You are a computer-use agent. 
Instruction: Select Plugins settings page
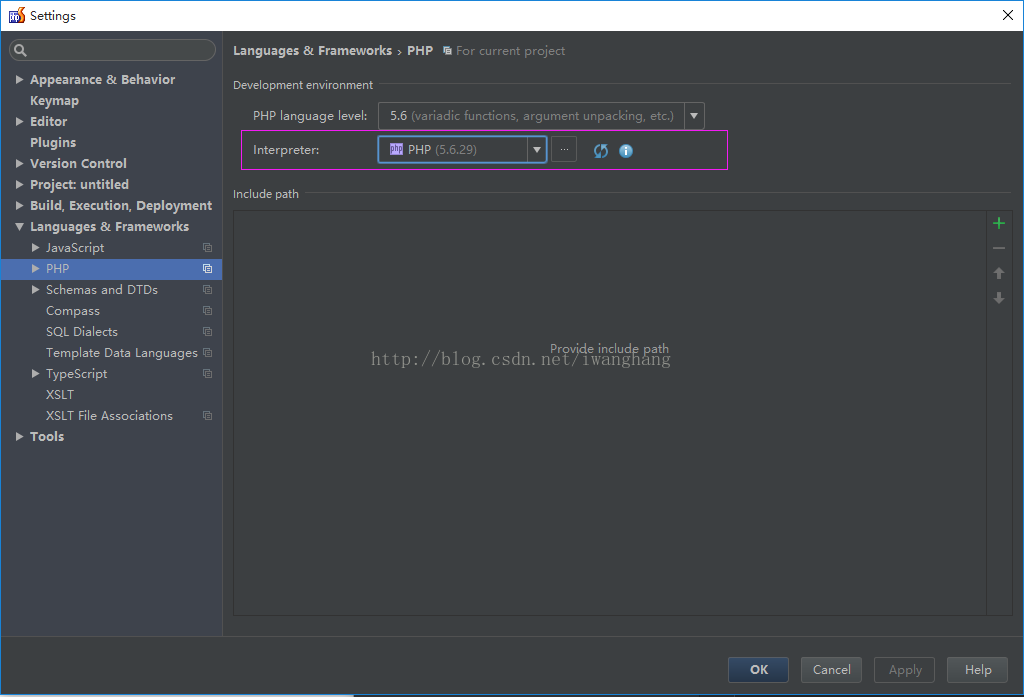pos(53,142)
